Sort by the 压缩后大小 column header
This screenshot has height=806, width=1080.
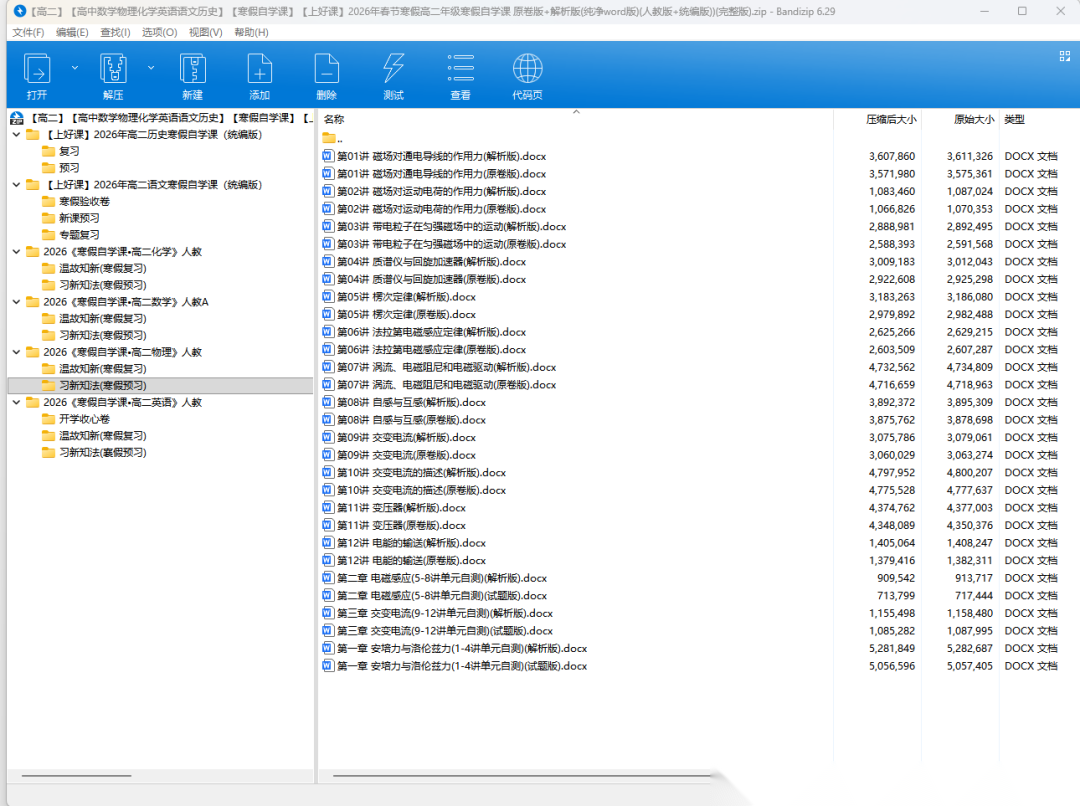(890, 119)
